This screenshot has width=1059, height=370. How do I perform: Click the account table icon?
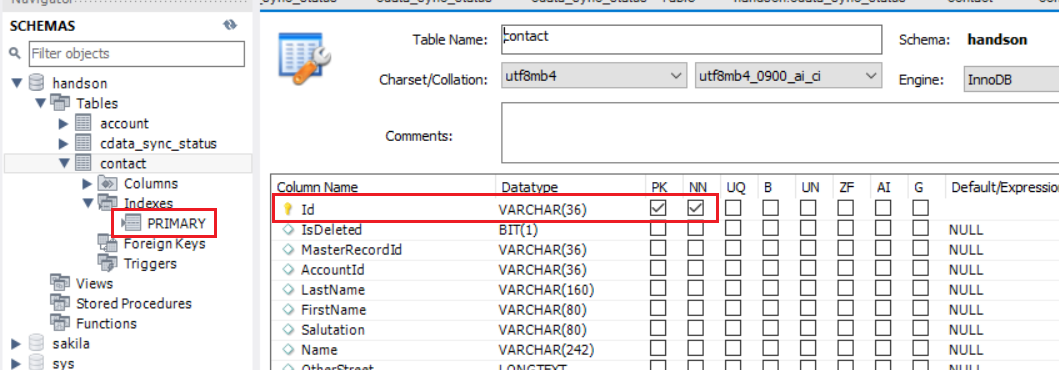[83, 124]
